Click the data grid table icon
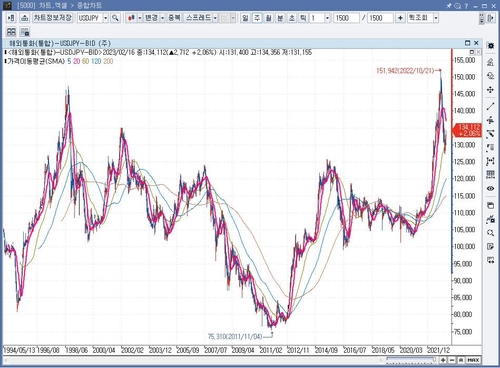This screenshot has height=368, width=500. point(490,175)
